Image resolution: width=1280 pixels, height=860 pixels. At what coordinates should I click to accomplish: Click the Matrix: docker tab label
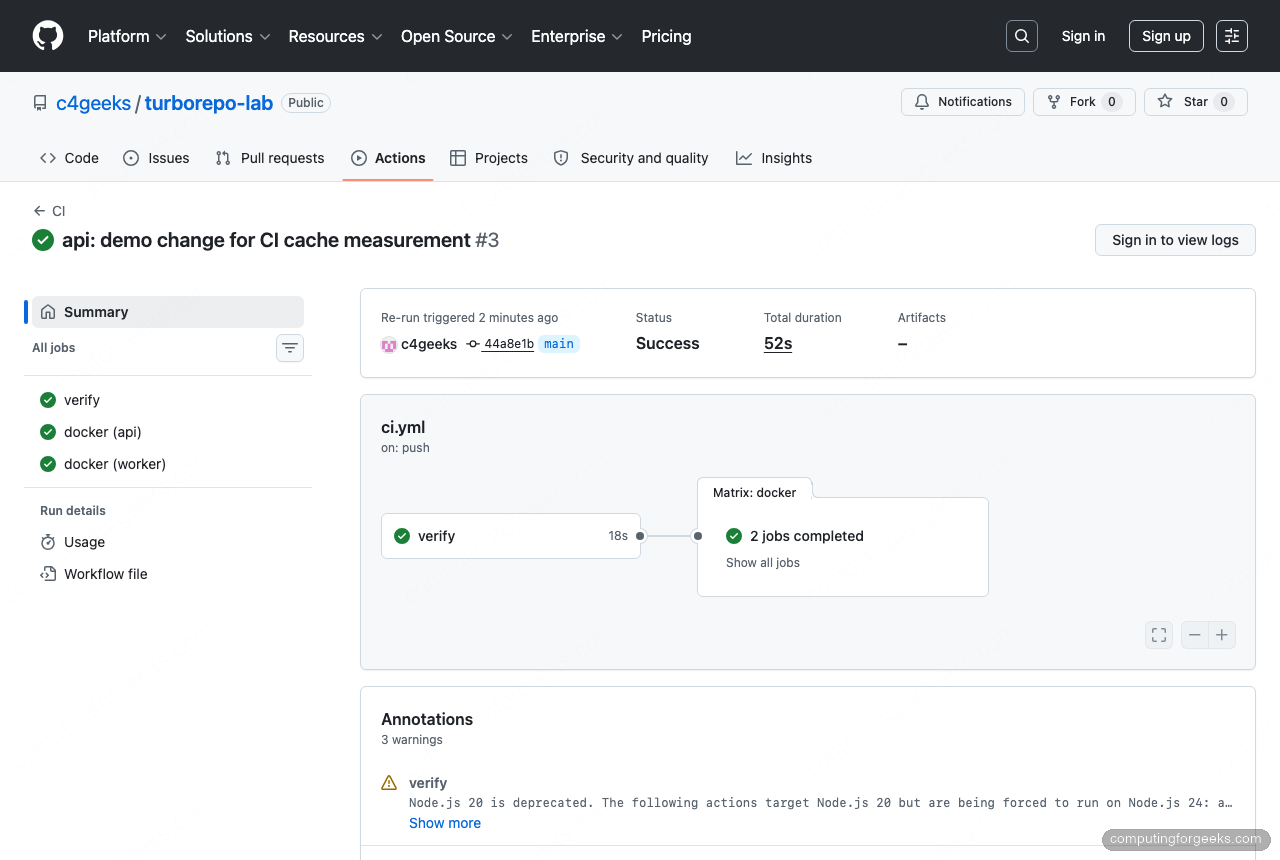pos(755,493)
